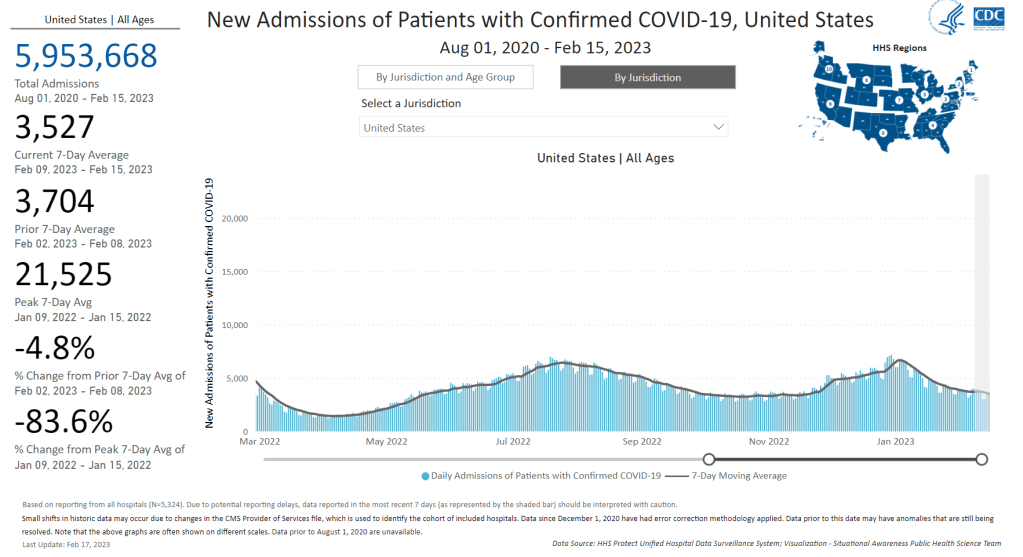Toggle Daily Admissions legend item
The image size is (1023, 557).
(541, 476)
